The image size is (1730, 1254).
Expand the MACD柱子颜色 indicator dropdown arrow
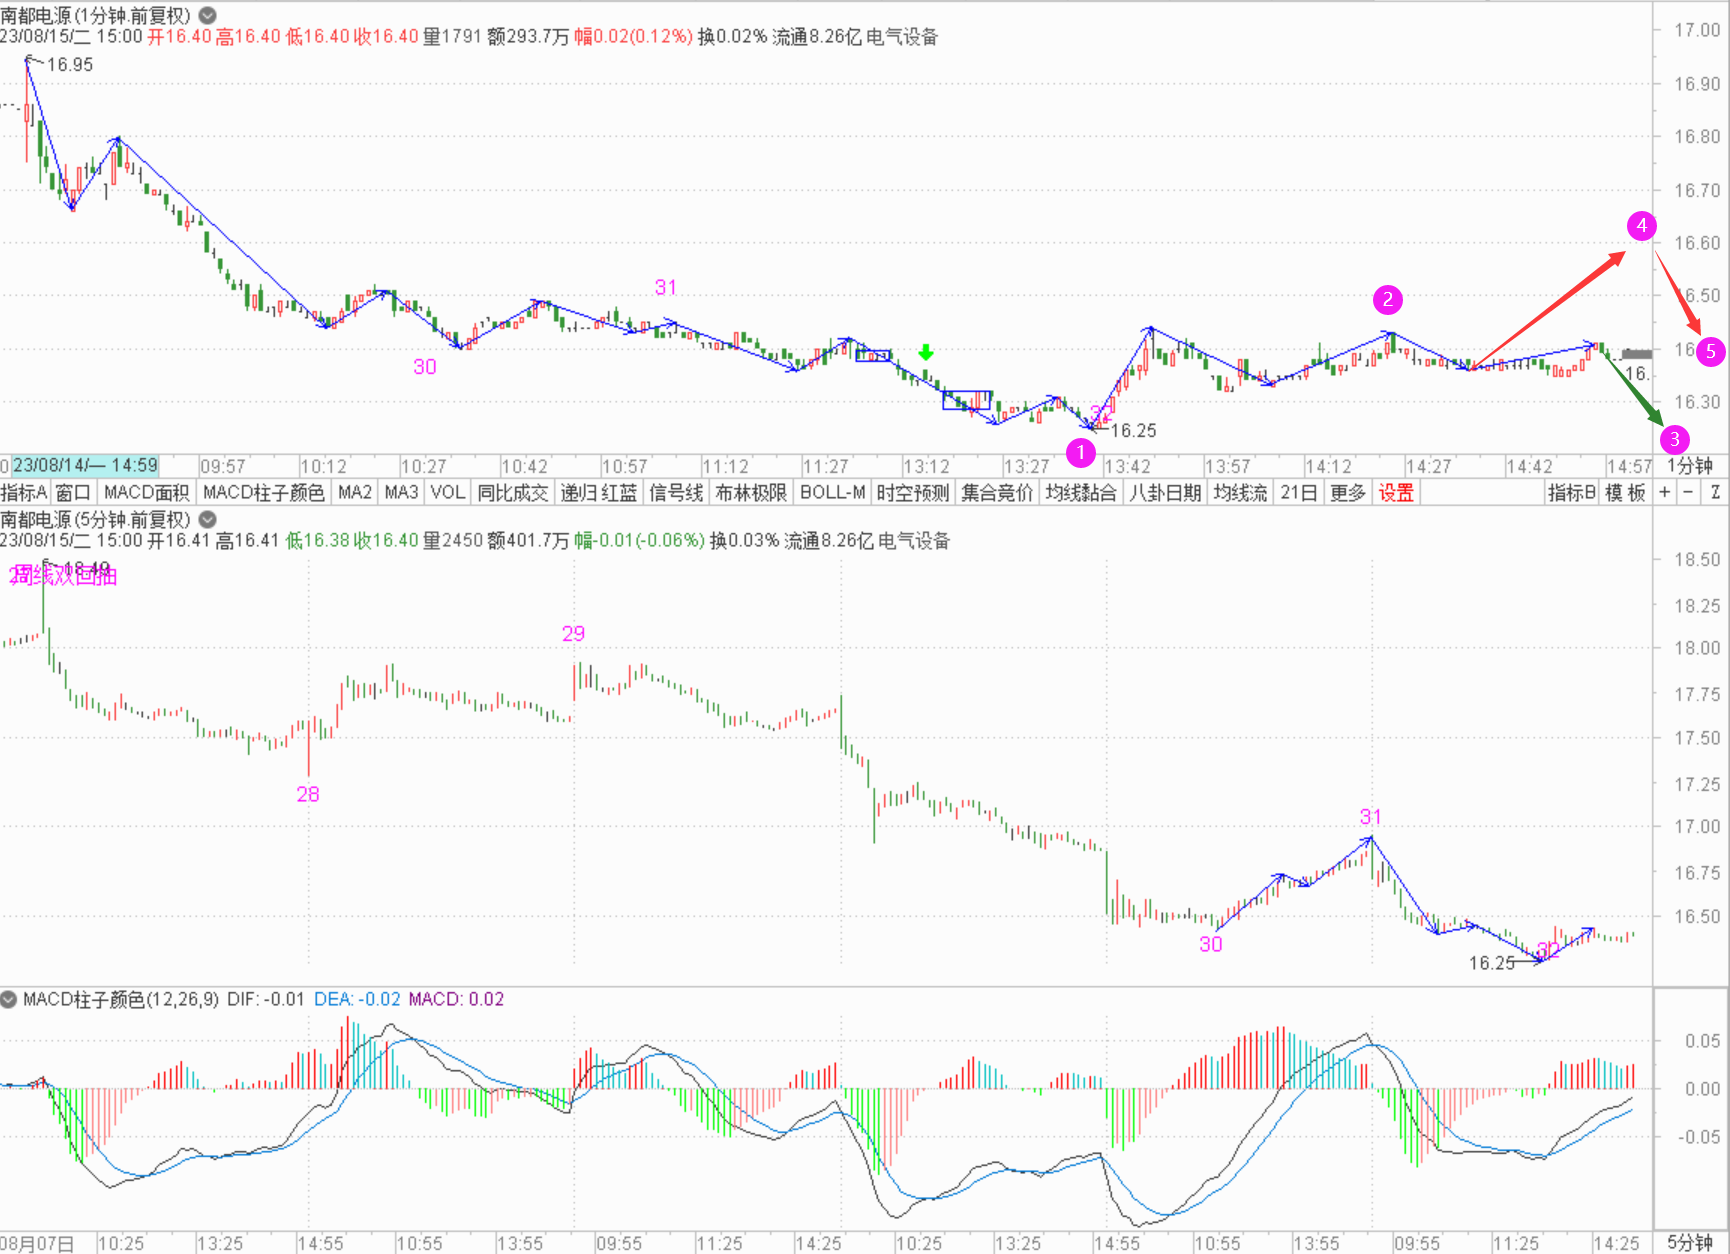click(9, 999)
